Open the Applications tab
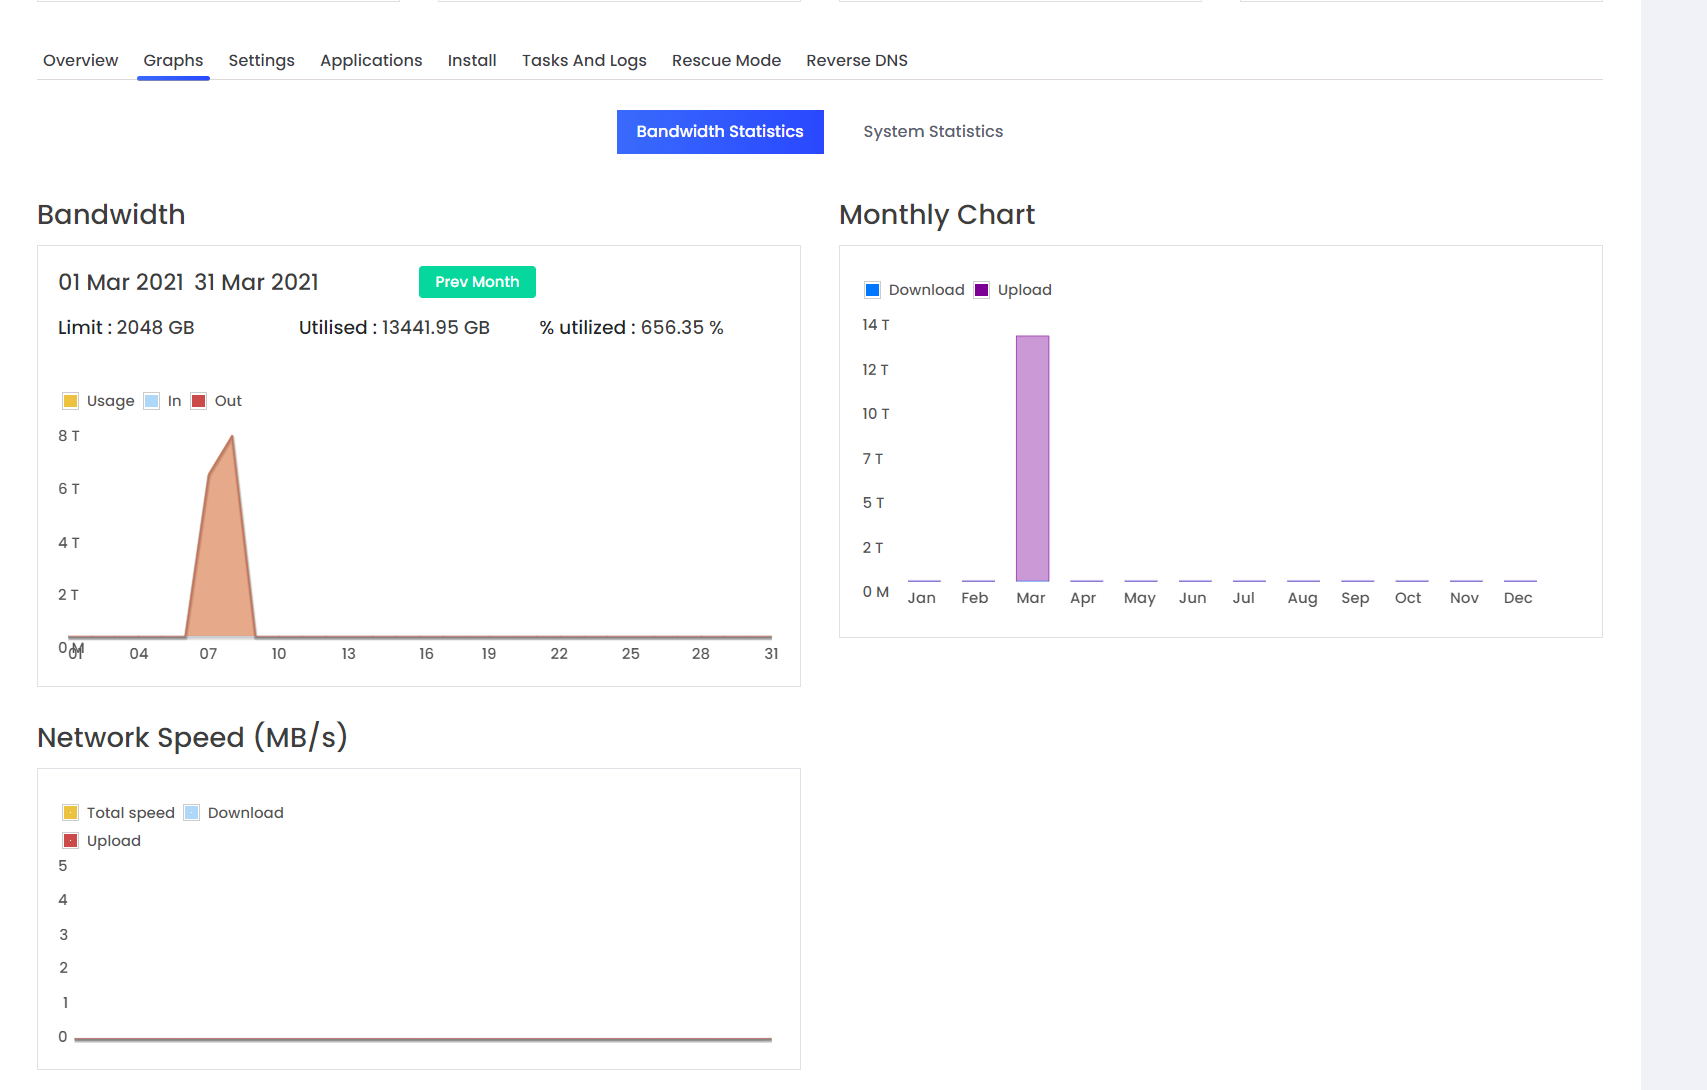This screenshot has height=1090, width=1707. point(371,60)
